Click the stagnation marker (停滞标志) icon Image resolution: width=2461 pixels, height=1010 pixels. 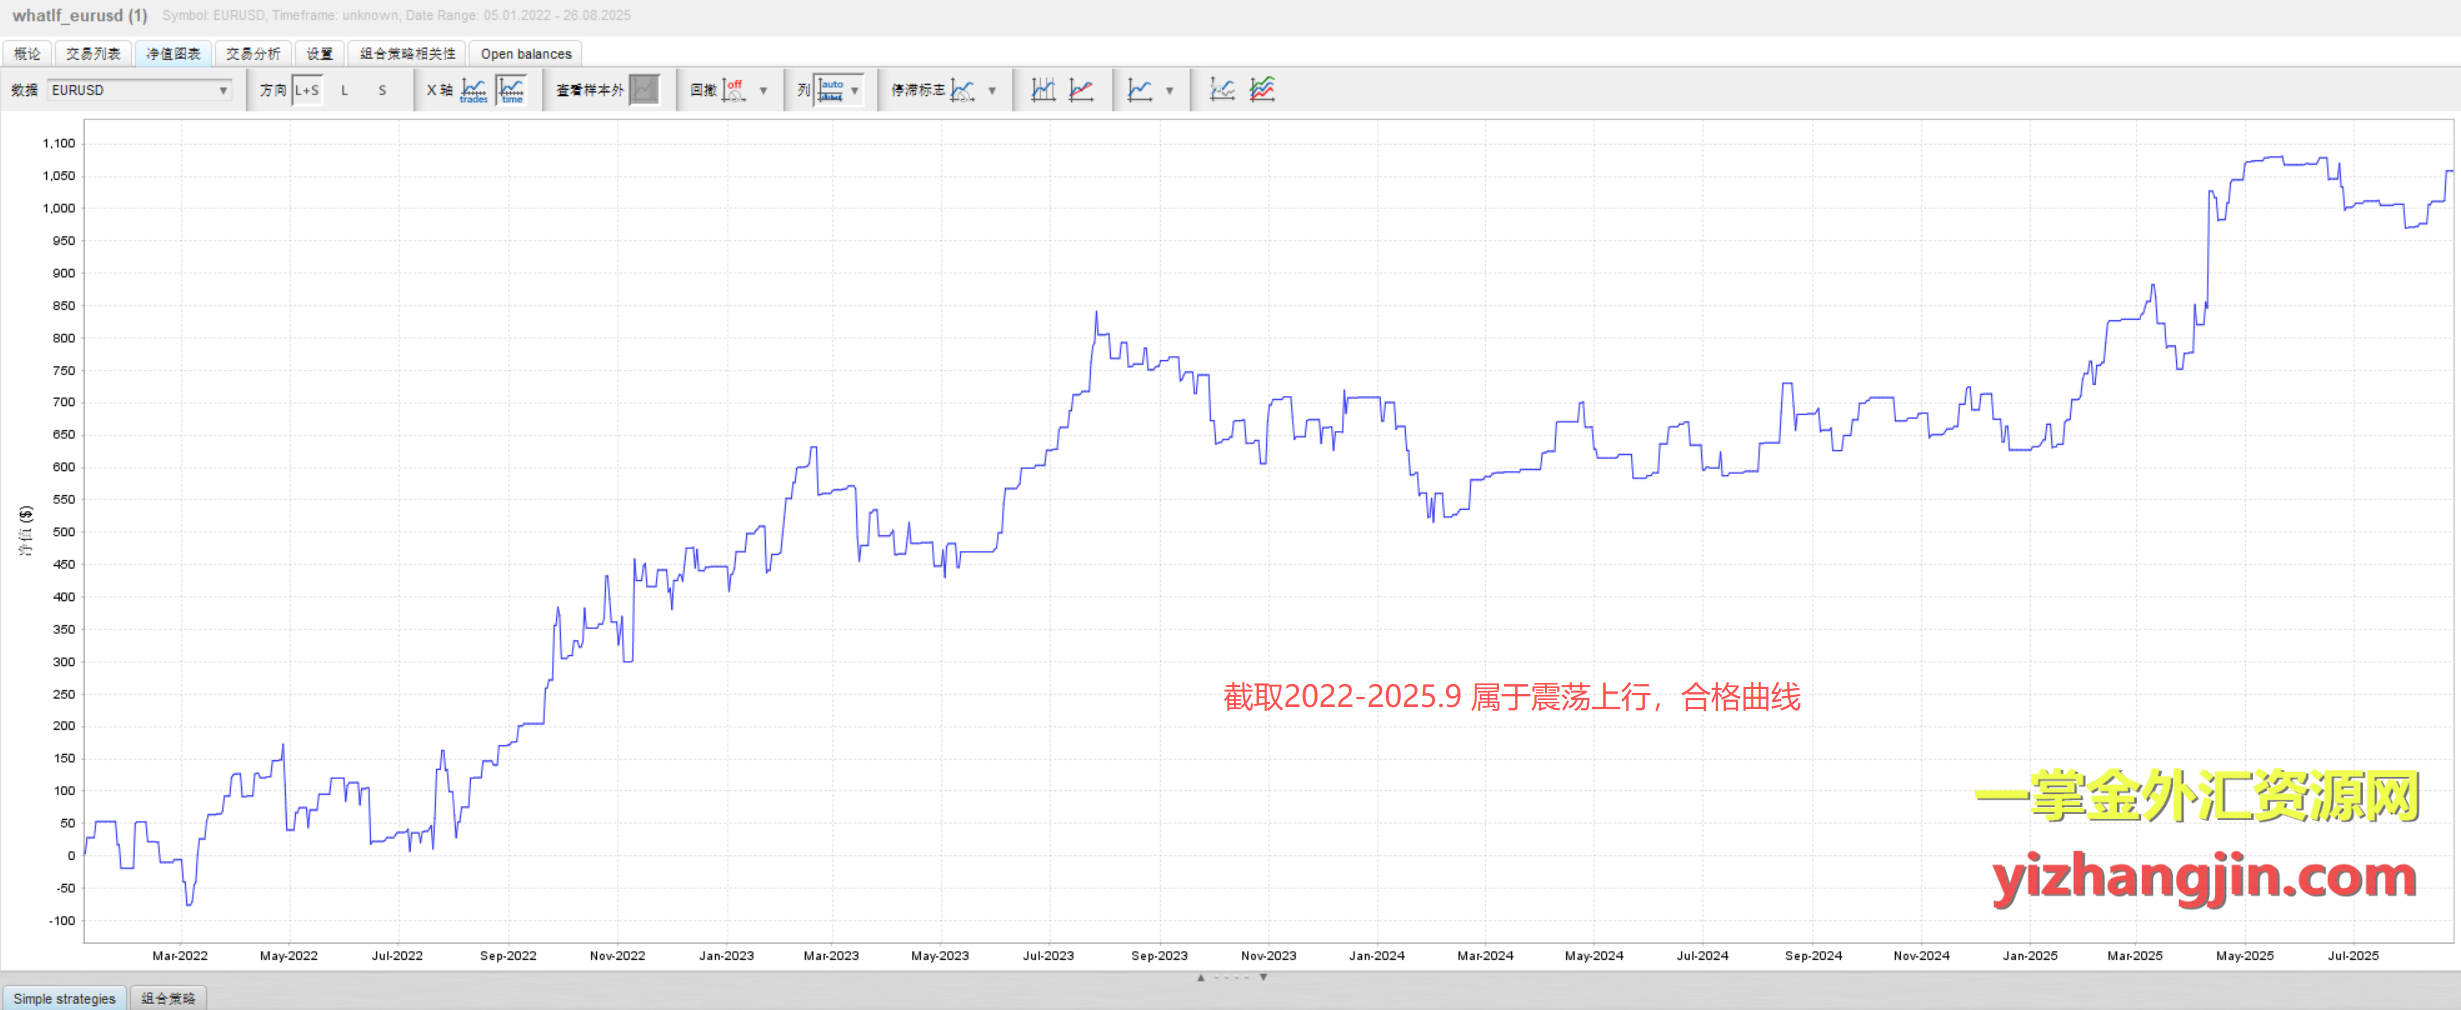pyautogui.click(x=963, y=90)
